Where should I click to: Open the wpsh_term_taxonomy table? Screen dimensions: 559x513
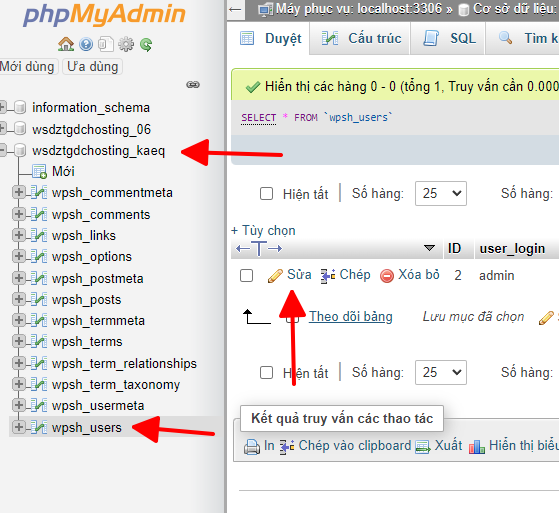tap(116, 385)
